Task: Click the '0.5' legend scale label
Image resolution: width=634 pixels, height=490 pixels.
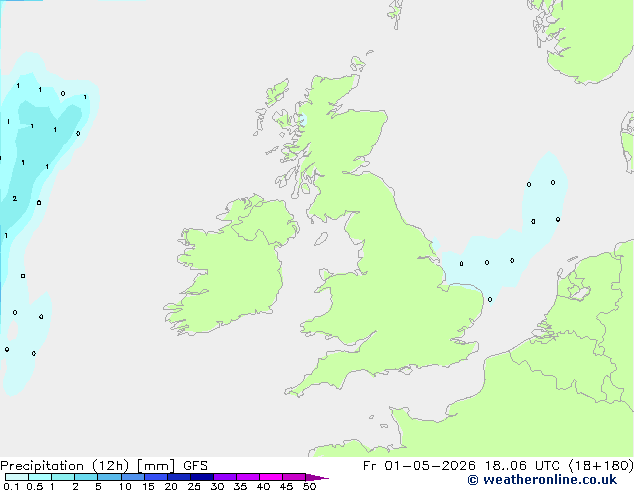Action: coord(35,486)
